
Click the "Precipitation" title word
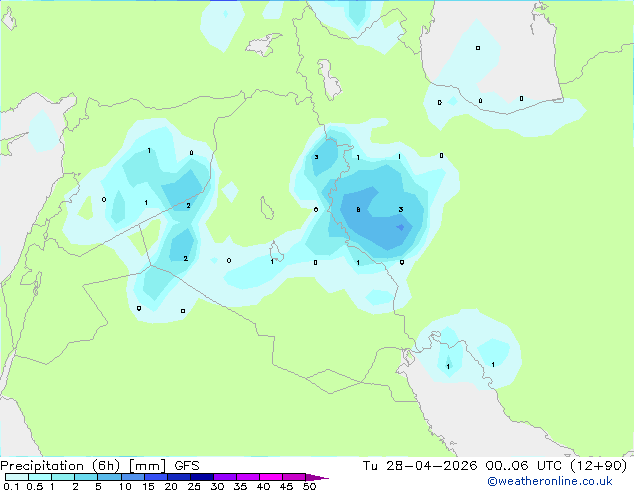pos(42,466)
